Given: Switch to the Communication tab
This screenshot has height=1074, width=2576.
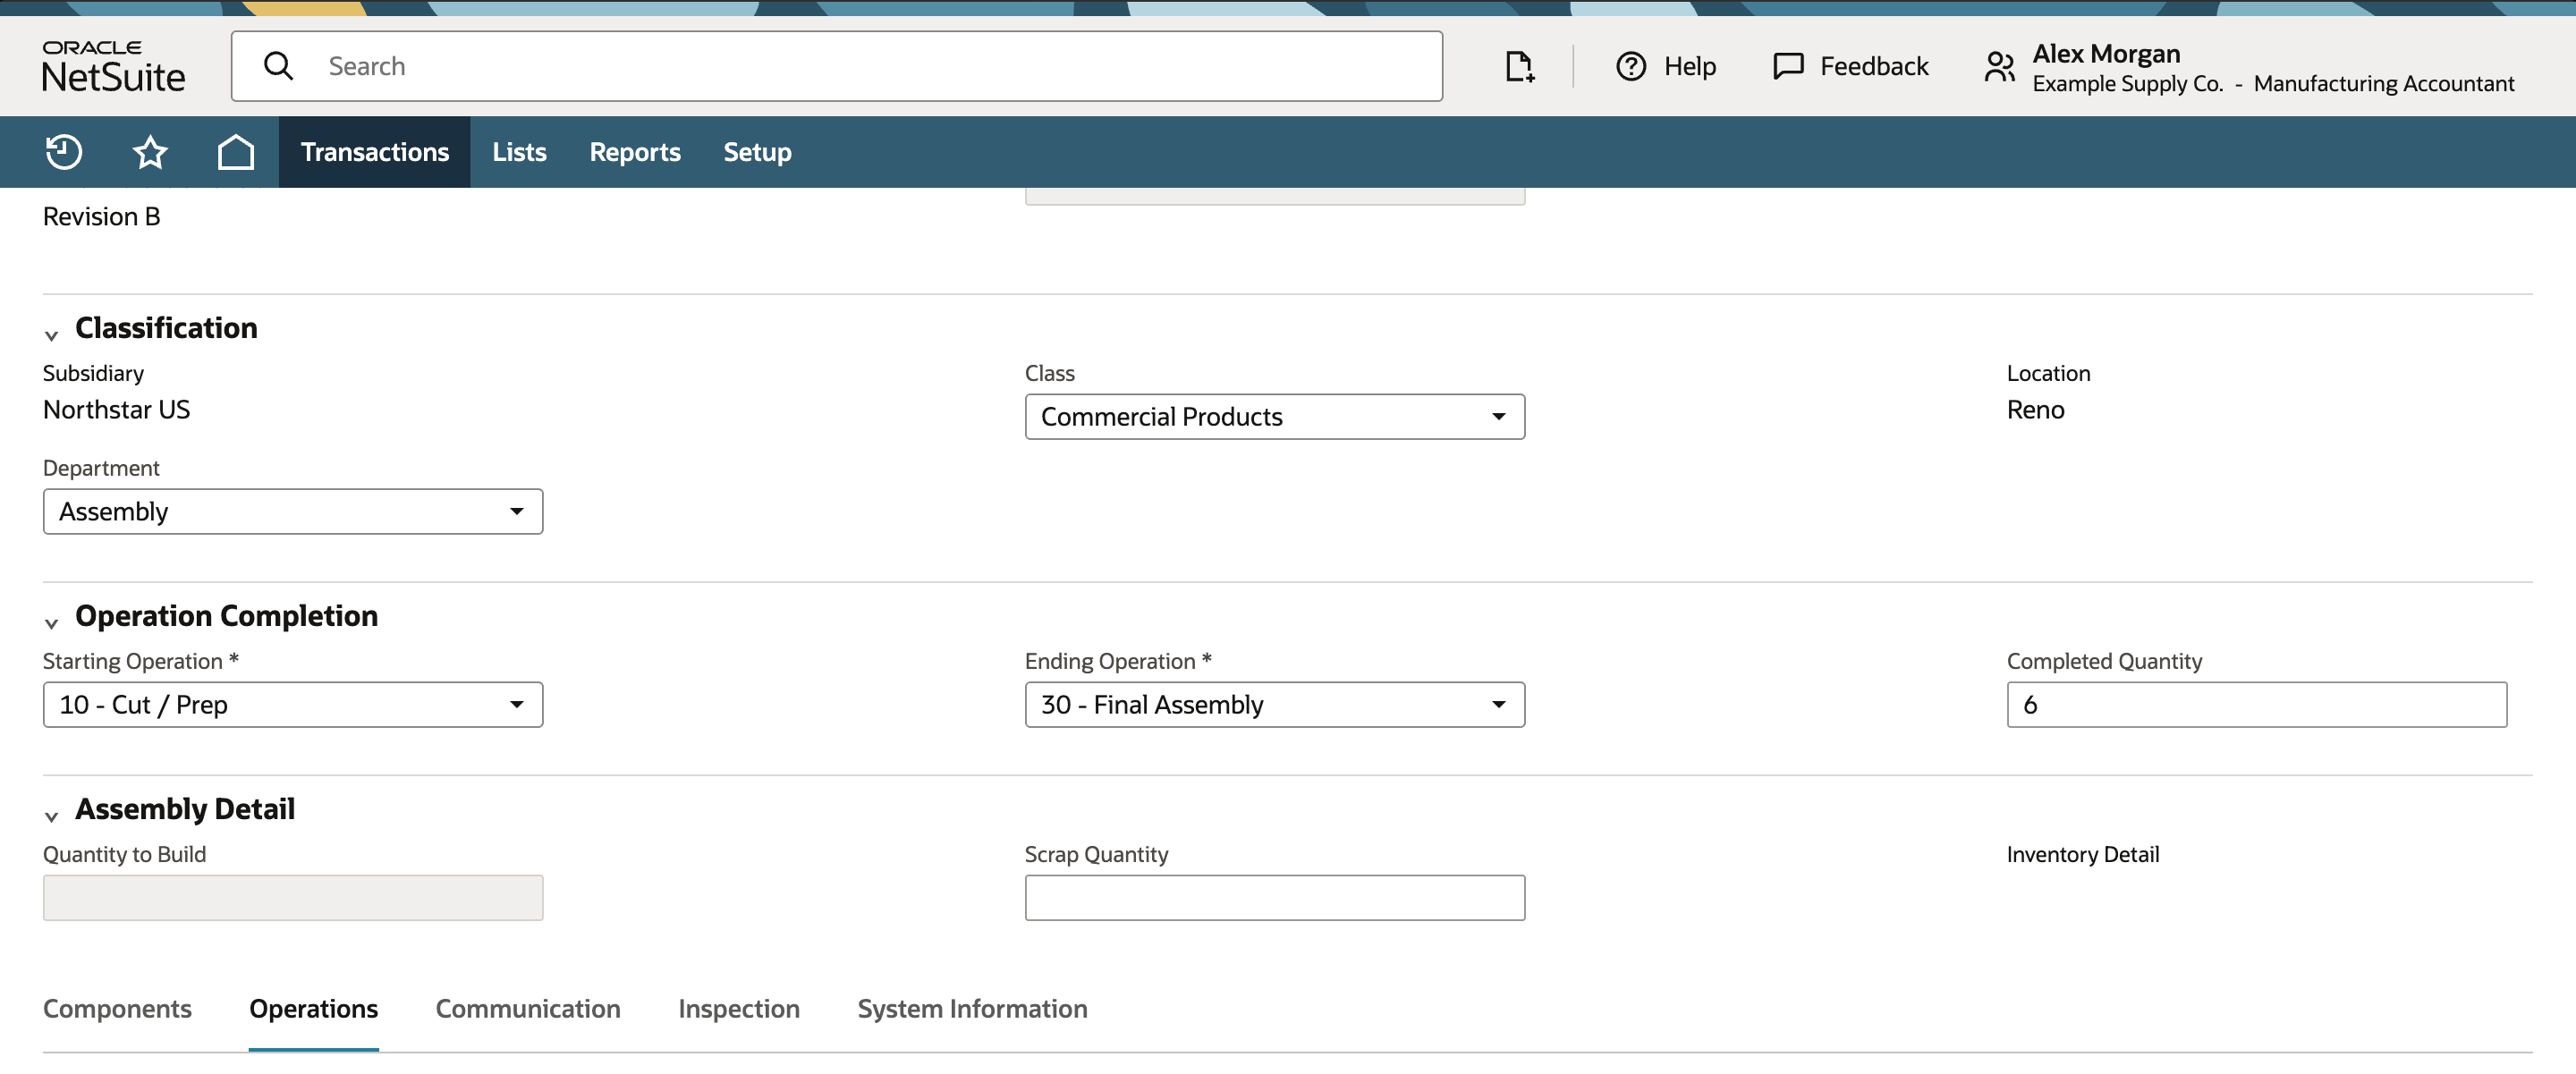Looking at the screenshot, I should tap(528, 1008).
